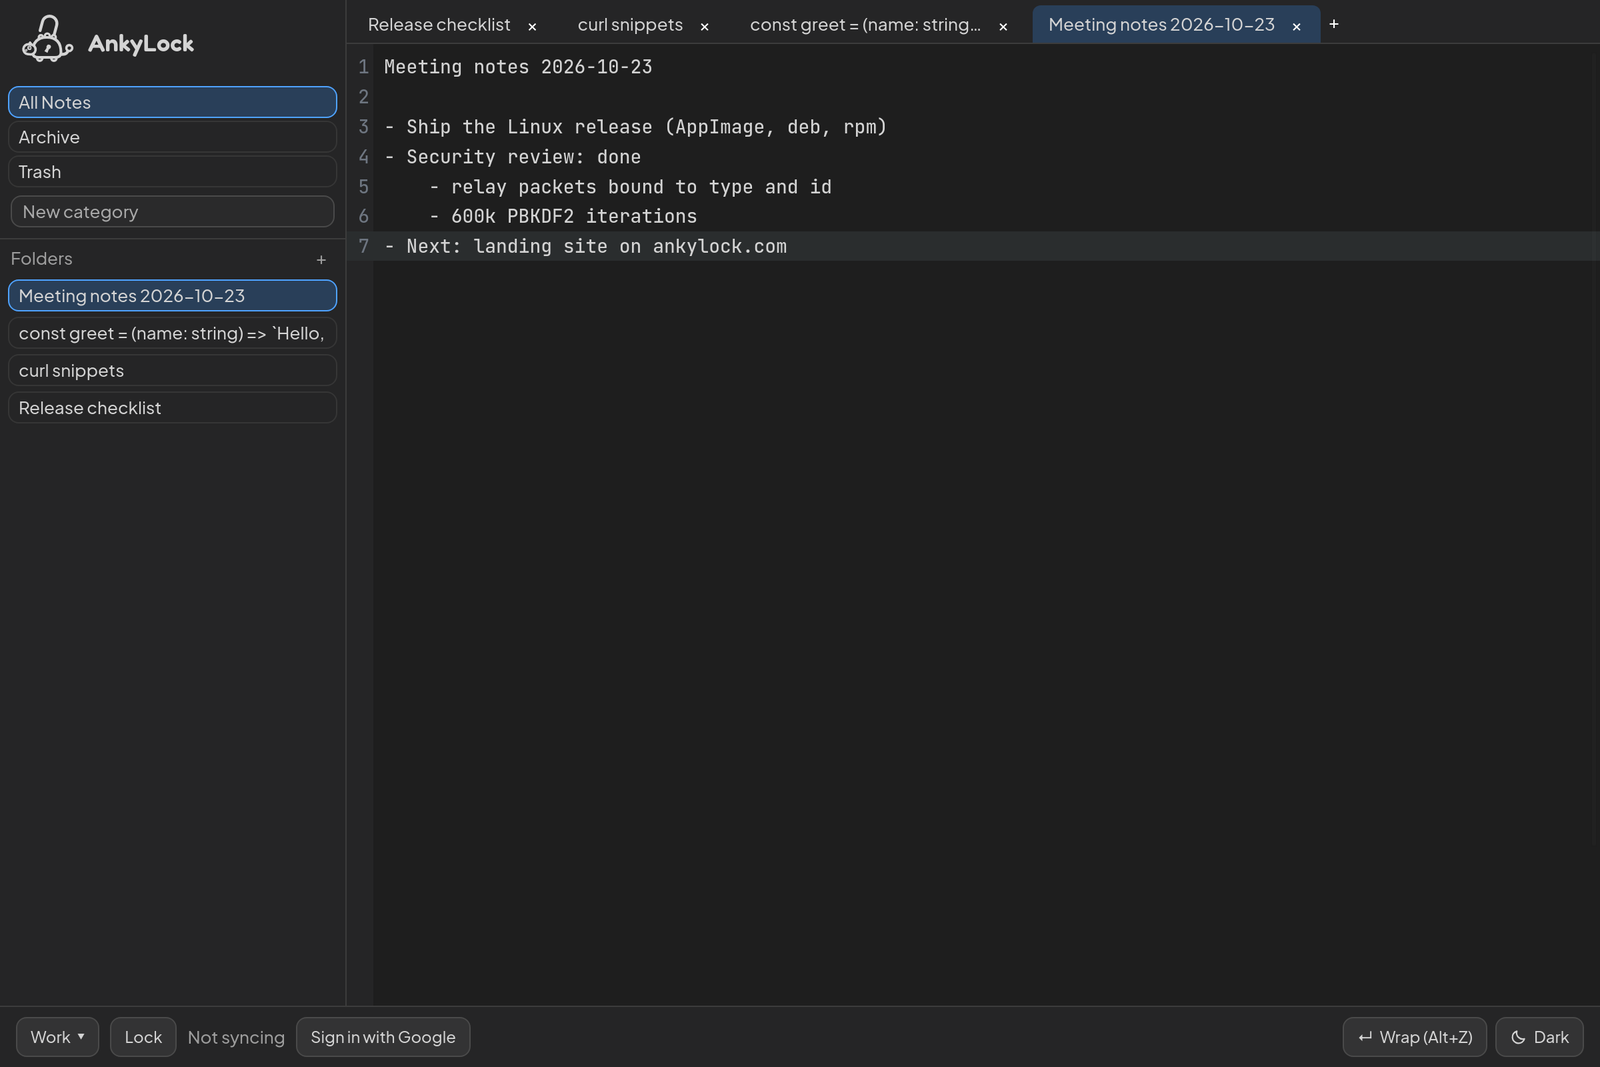Select the All Notes category
1600x1067 pixels.
(172, 102)
